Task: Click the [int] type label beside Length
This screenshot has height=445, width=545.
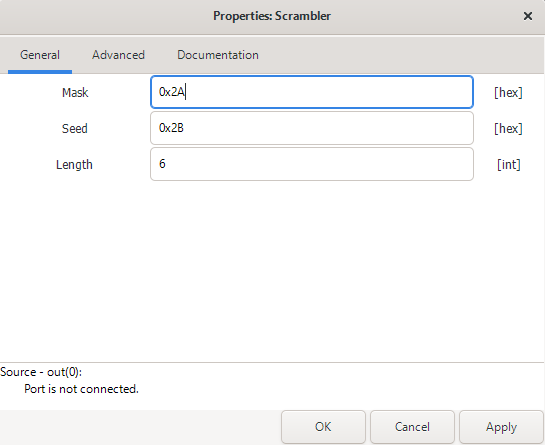Action: 509,164
